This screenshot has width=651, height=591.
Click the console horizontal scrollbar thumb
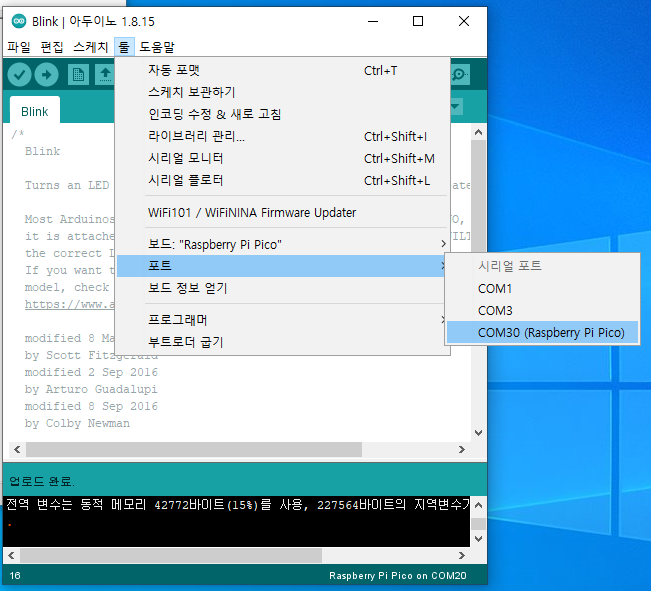[x=171, y=555]
